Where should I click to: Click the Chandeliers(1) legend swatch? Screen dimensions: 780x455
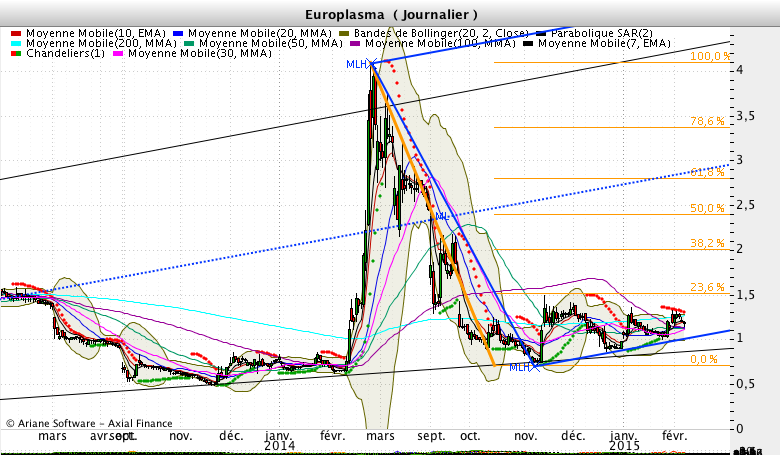[x=16, y=54]
